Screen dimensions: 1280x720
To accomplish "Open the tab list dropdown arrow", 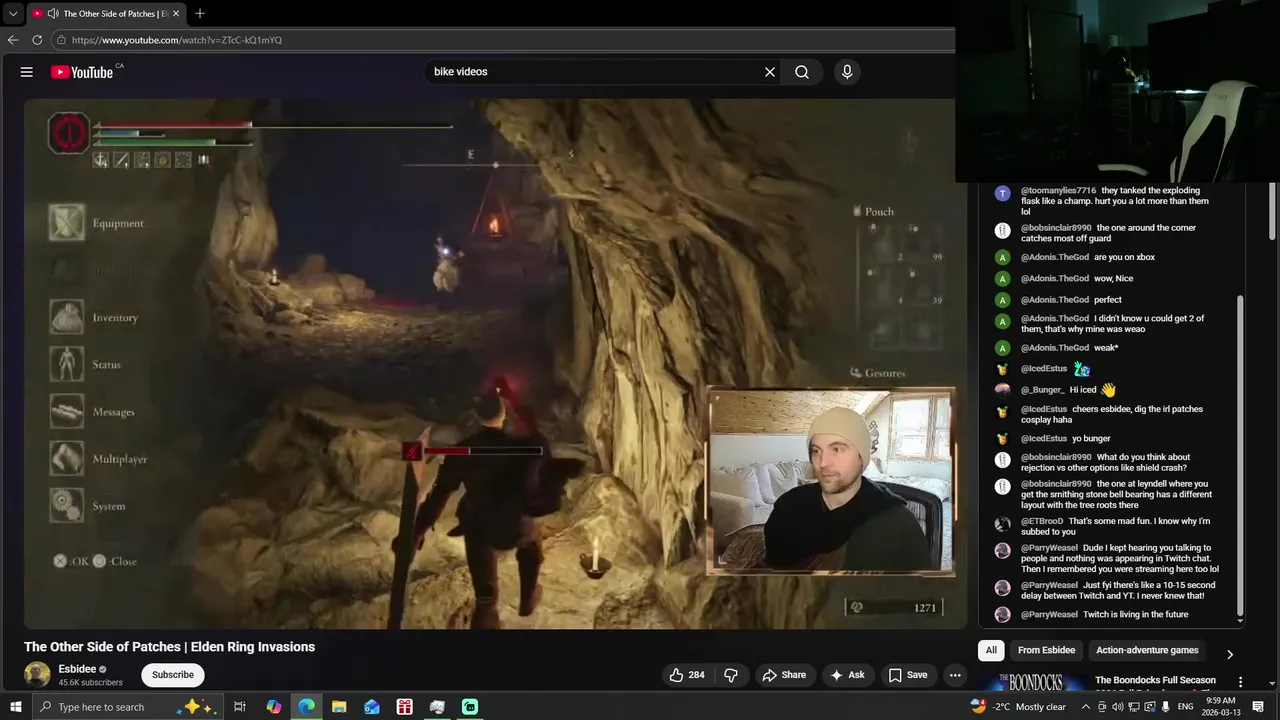I will [13, 14].
